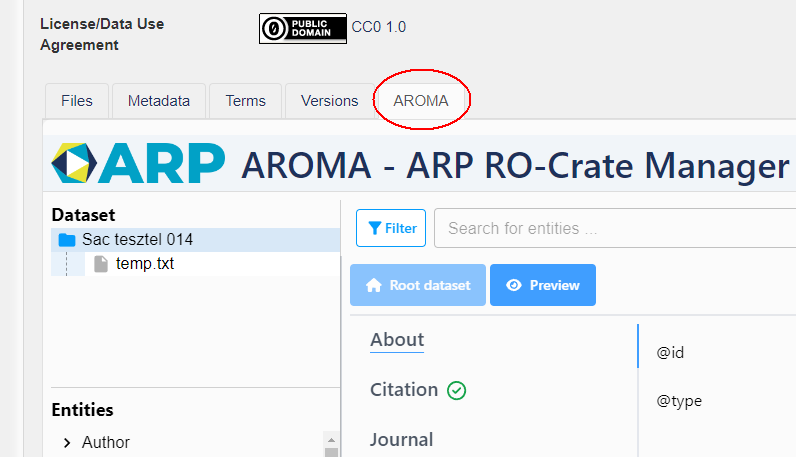Click the ARP logo in the banner
The width and height of the screenshot is (796, 457).
138,164
